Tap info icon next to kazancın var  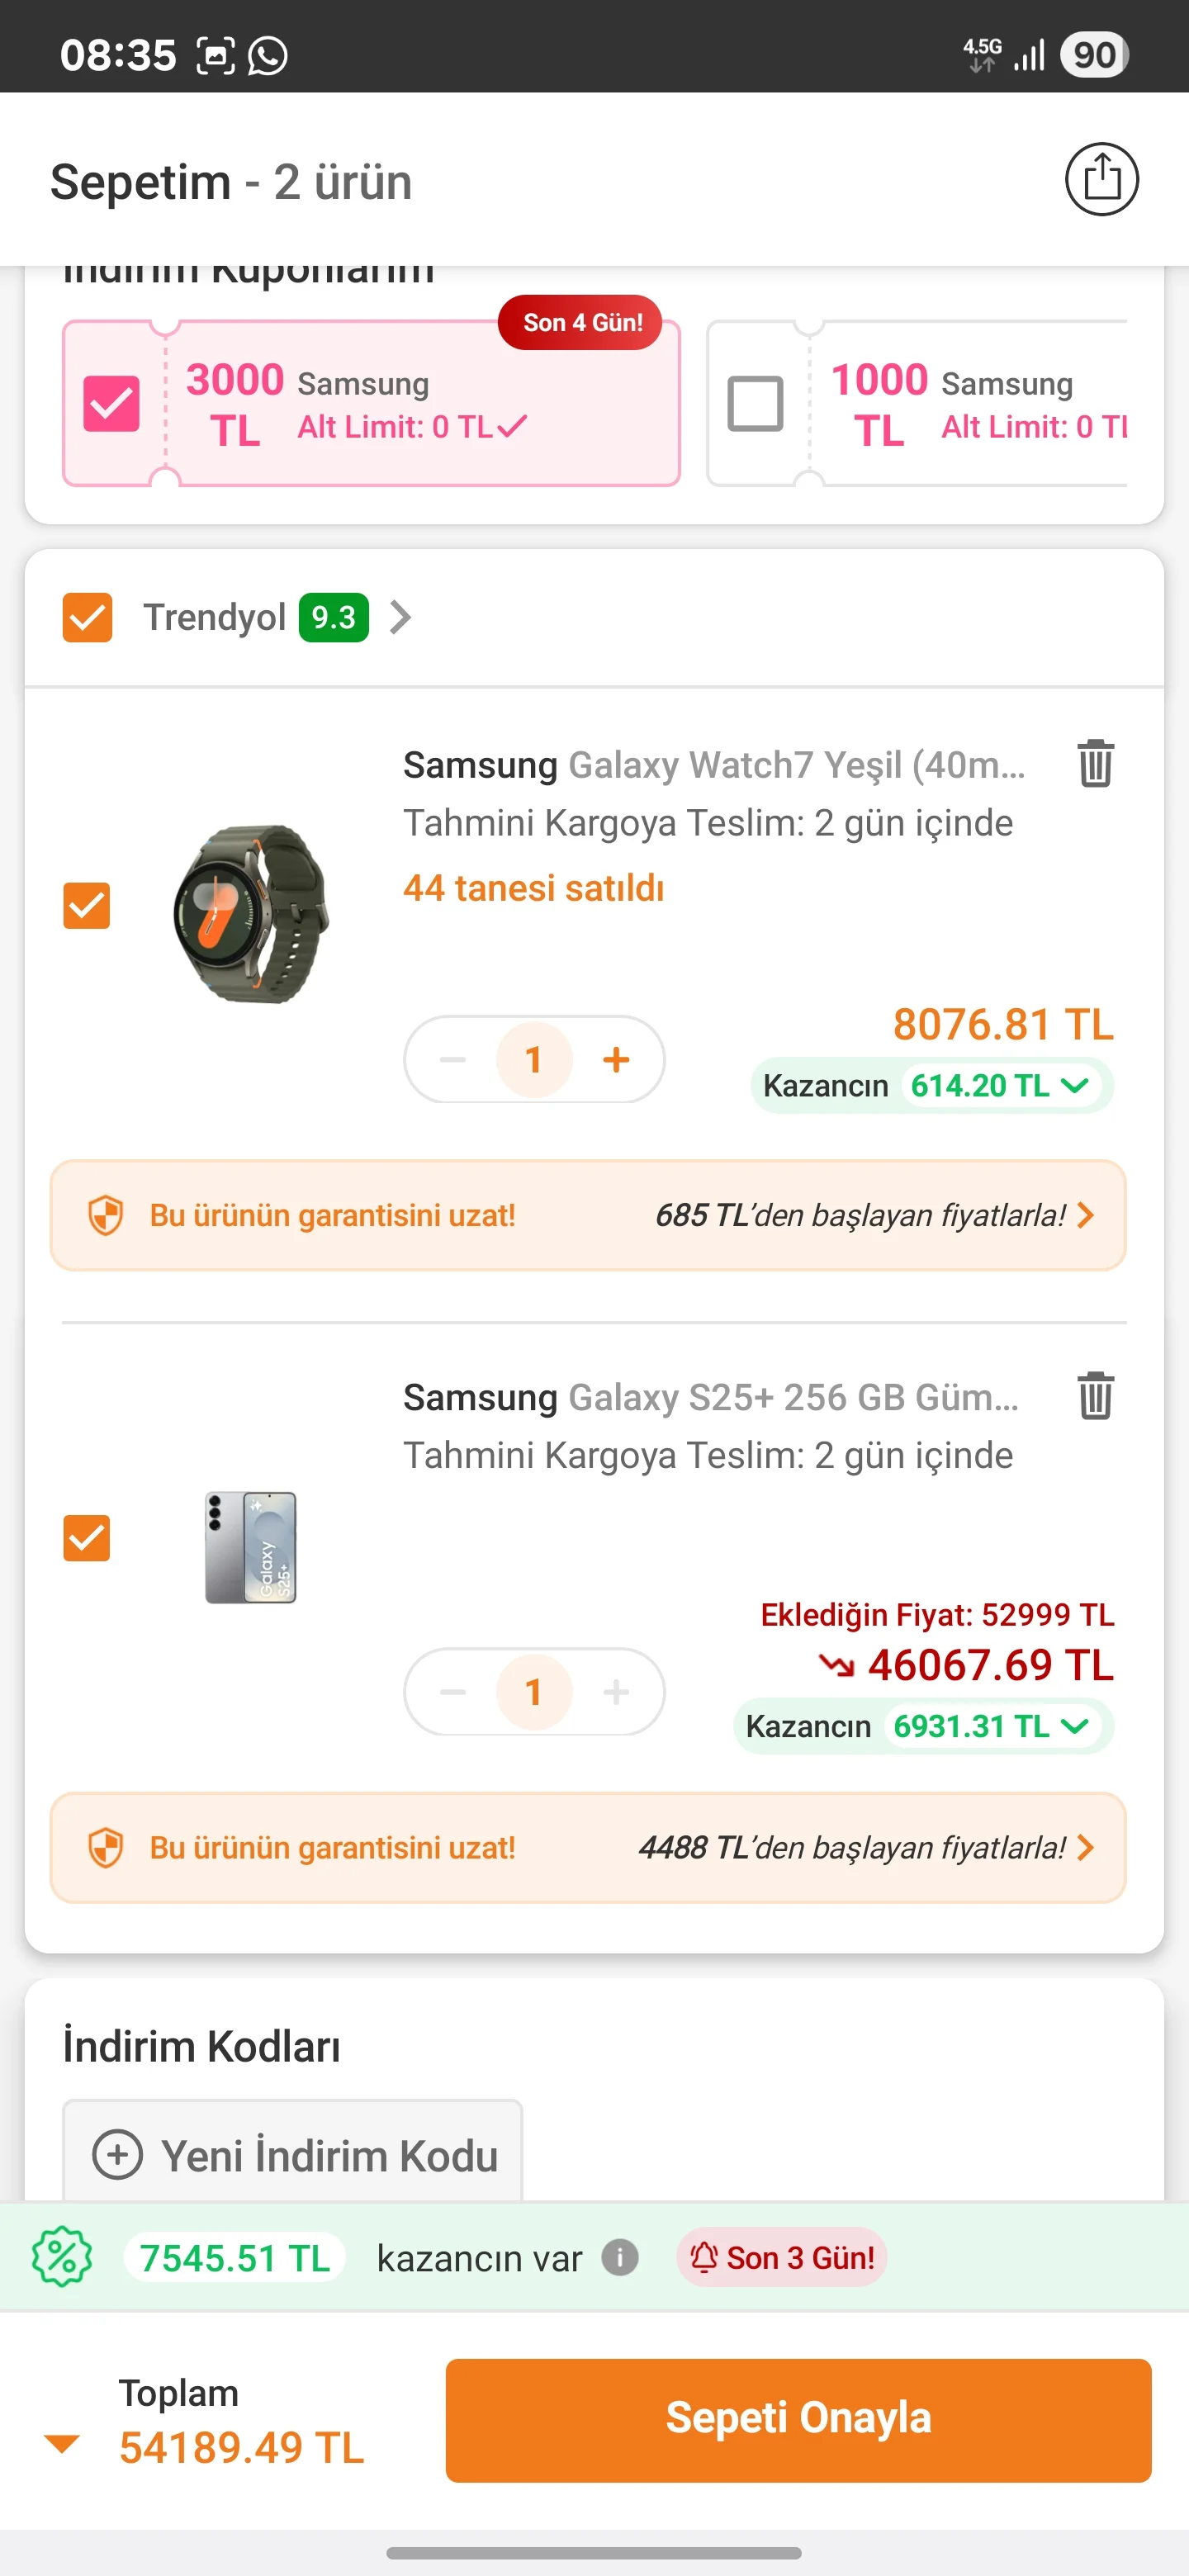pyautogui.click(x=620, y=2257)
